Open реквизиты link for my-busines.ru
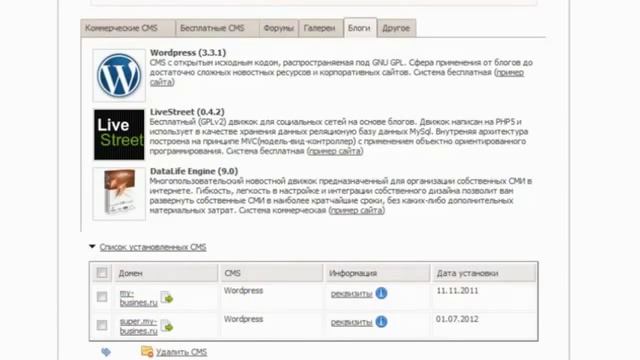This screenshot has width=640, height=360. point(351,293)
